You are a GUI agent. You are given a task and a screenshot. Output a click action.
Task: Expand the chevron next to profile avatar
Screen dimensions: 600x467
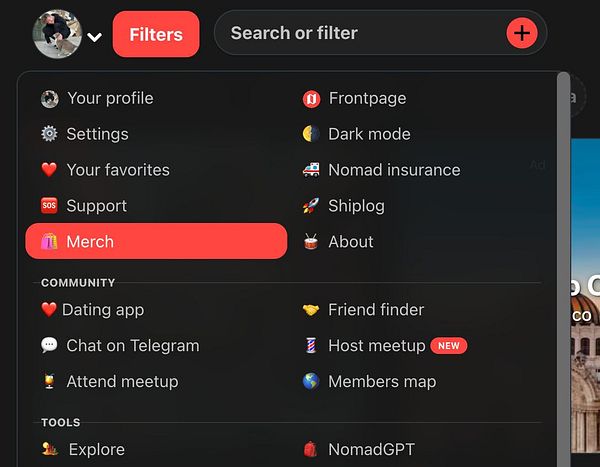(x=94, y=37)
